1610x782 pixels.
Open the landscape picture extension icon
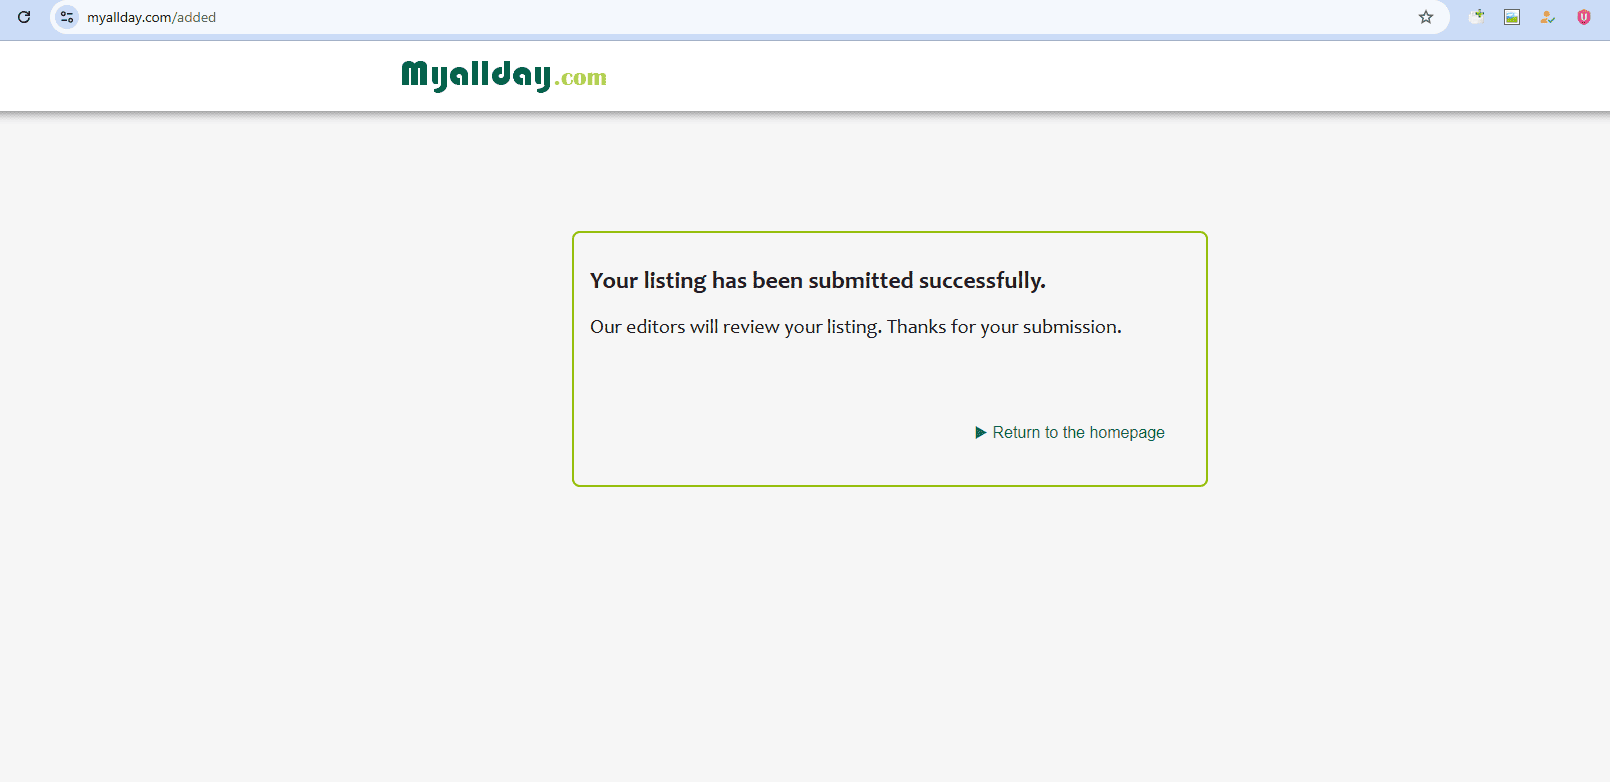pos(1512,17)
